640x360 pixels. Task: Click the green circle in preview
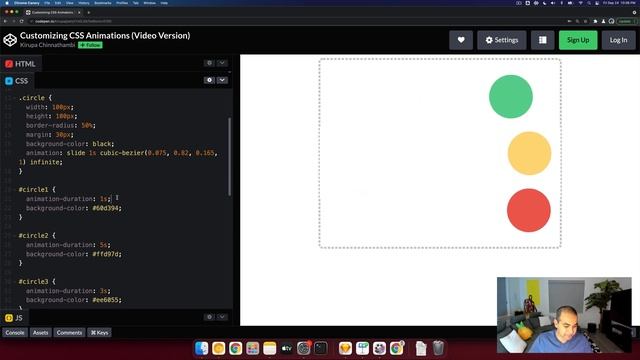click(x=511, y=97)
